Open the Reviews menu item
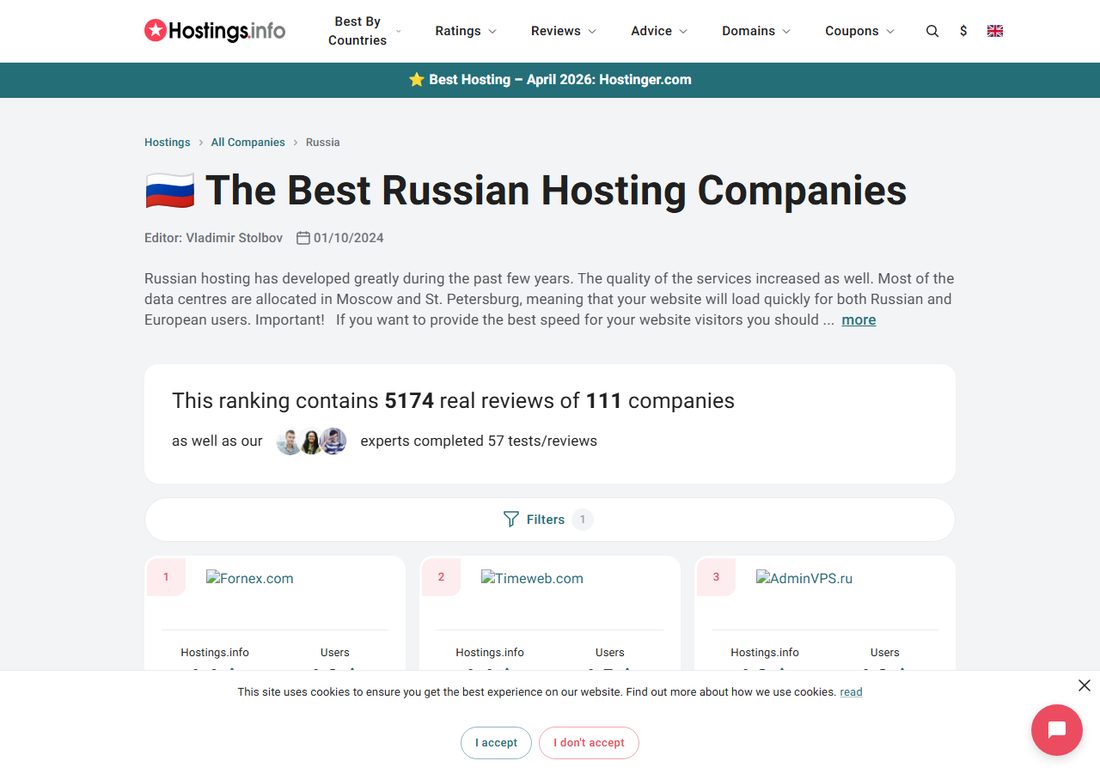This screenshot has height=773, width=1100. tap(556, 31)
